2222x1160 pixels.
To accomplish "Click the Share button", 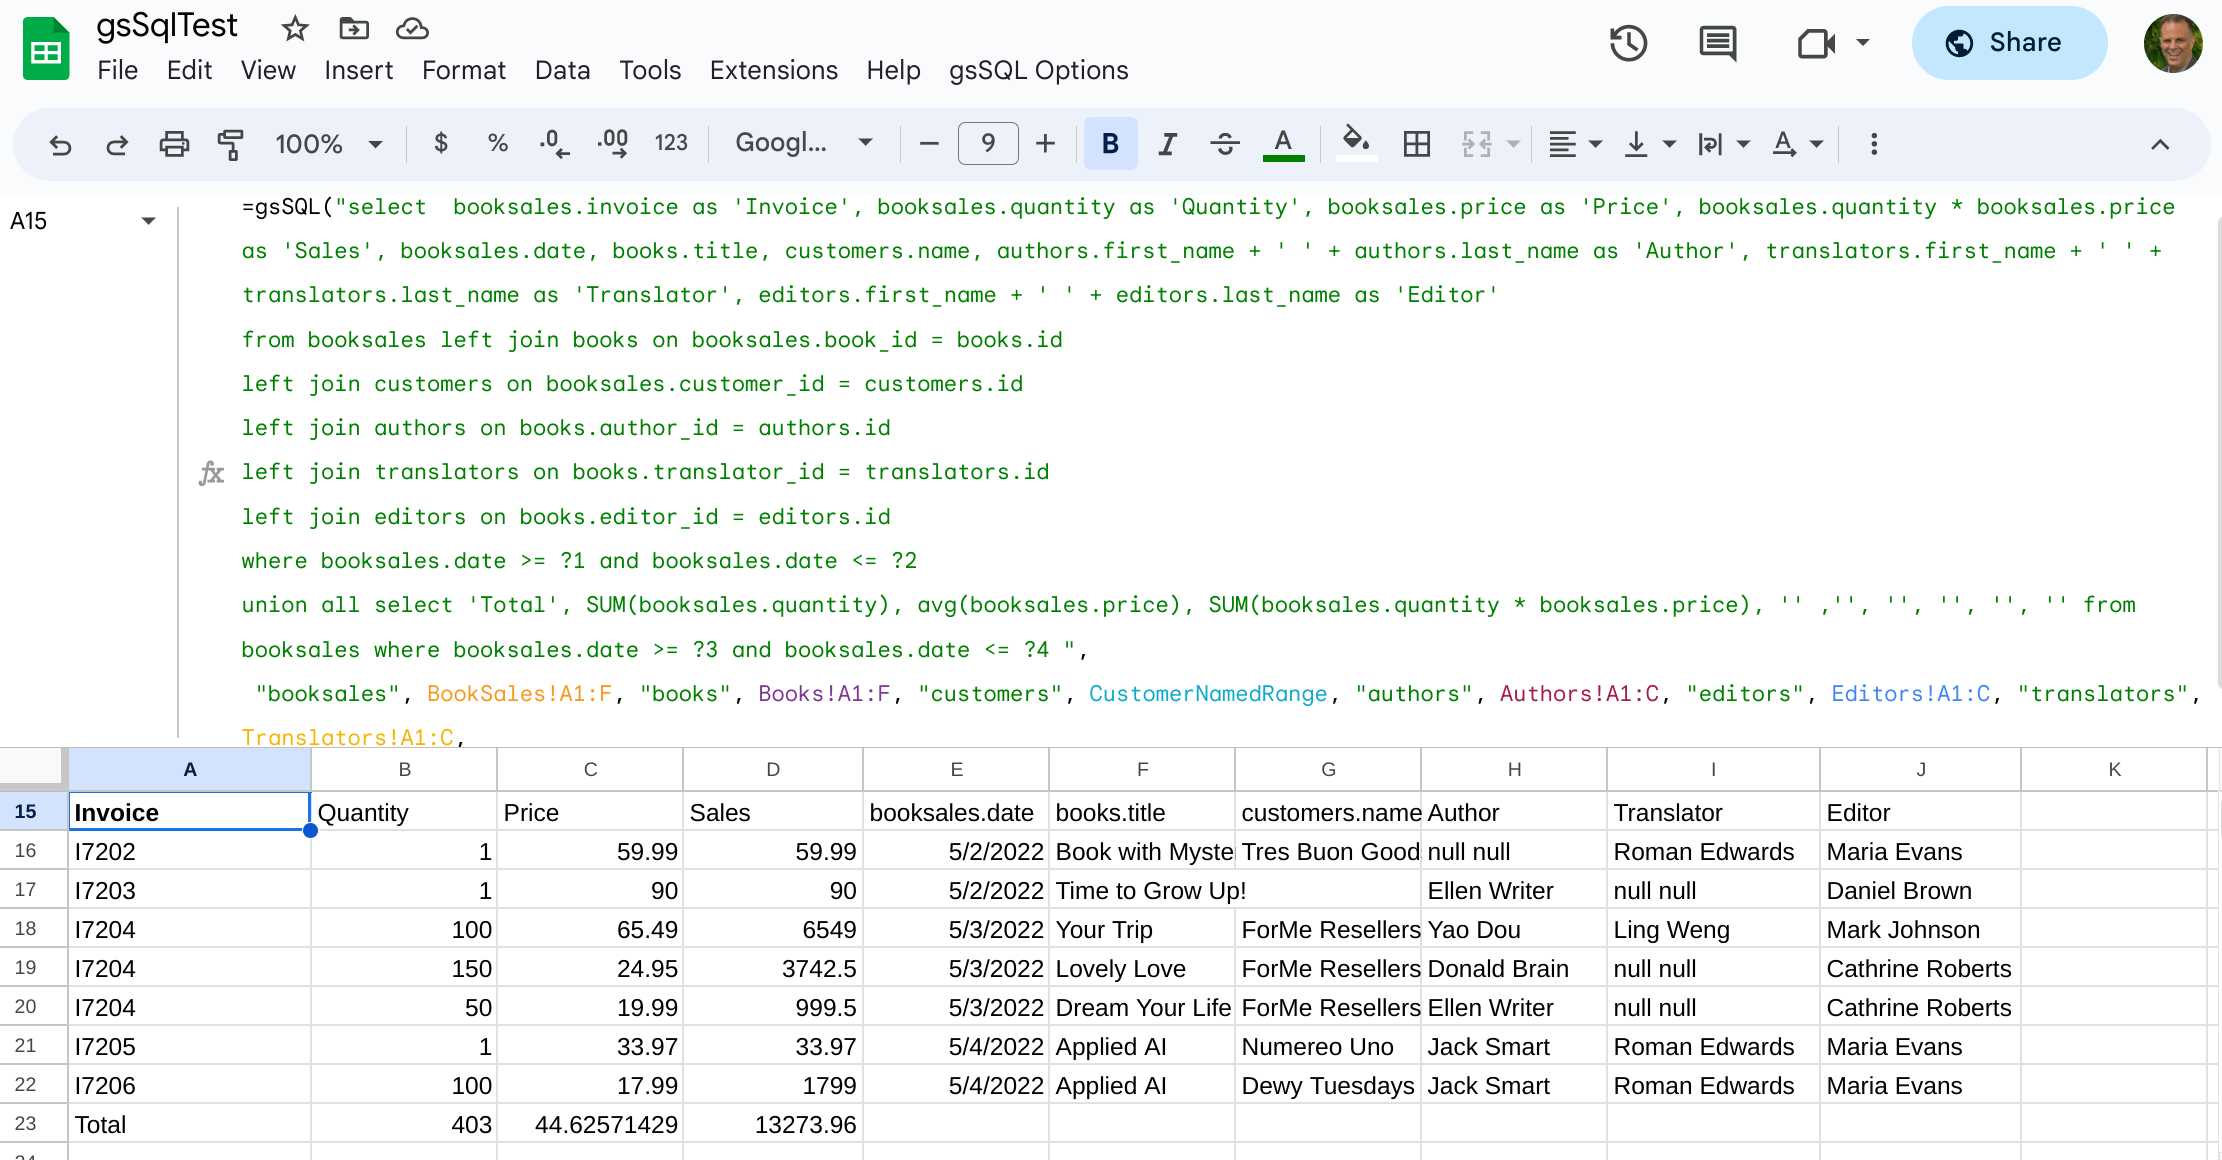I will [2009, 43].
